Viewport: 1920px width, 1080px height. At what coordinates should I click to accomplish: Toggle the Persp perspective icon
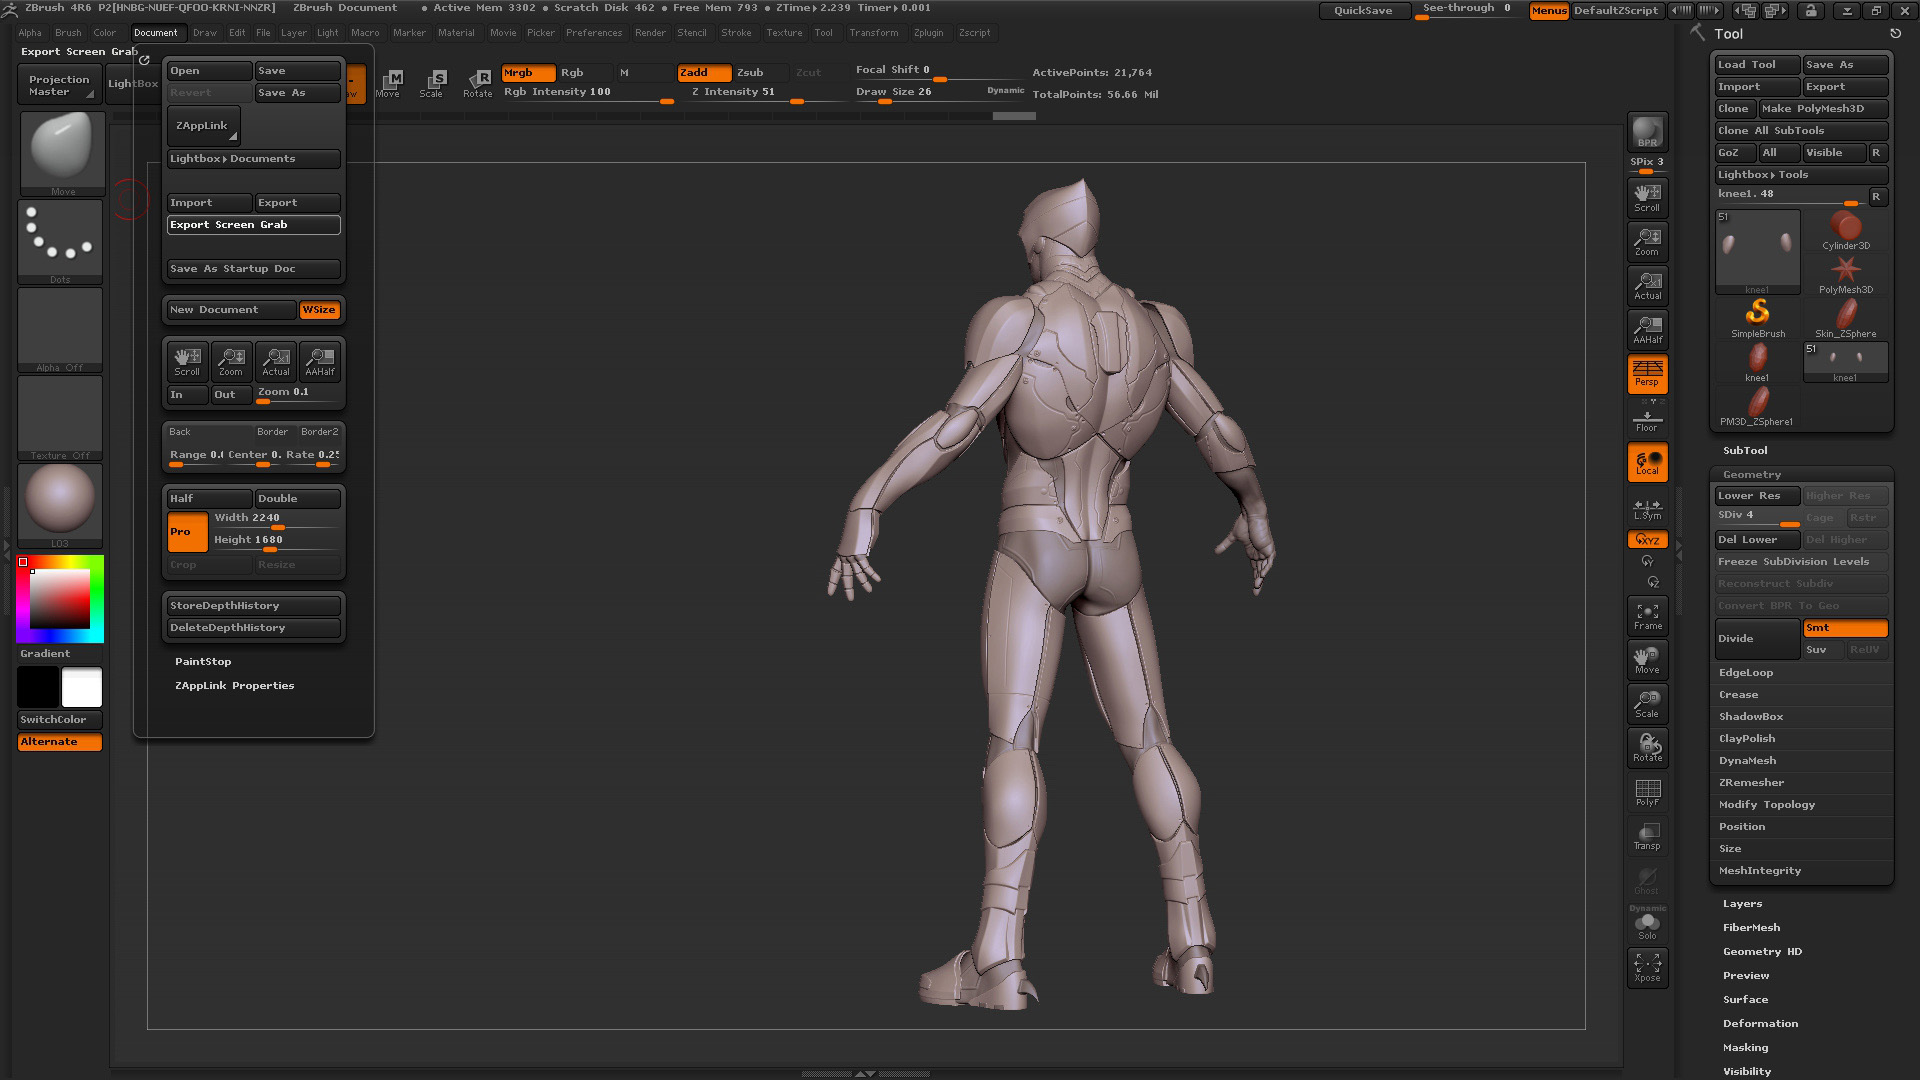tap(1647, 373)
